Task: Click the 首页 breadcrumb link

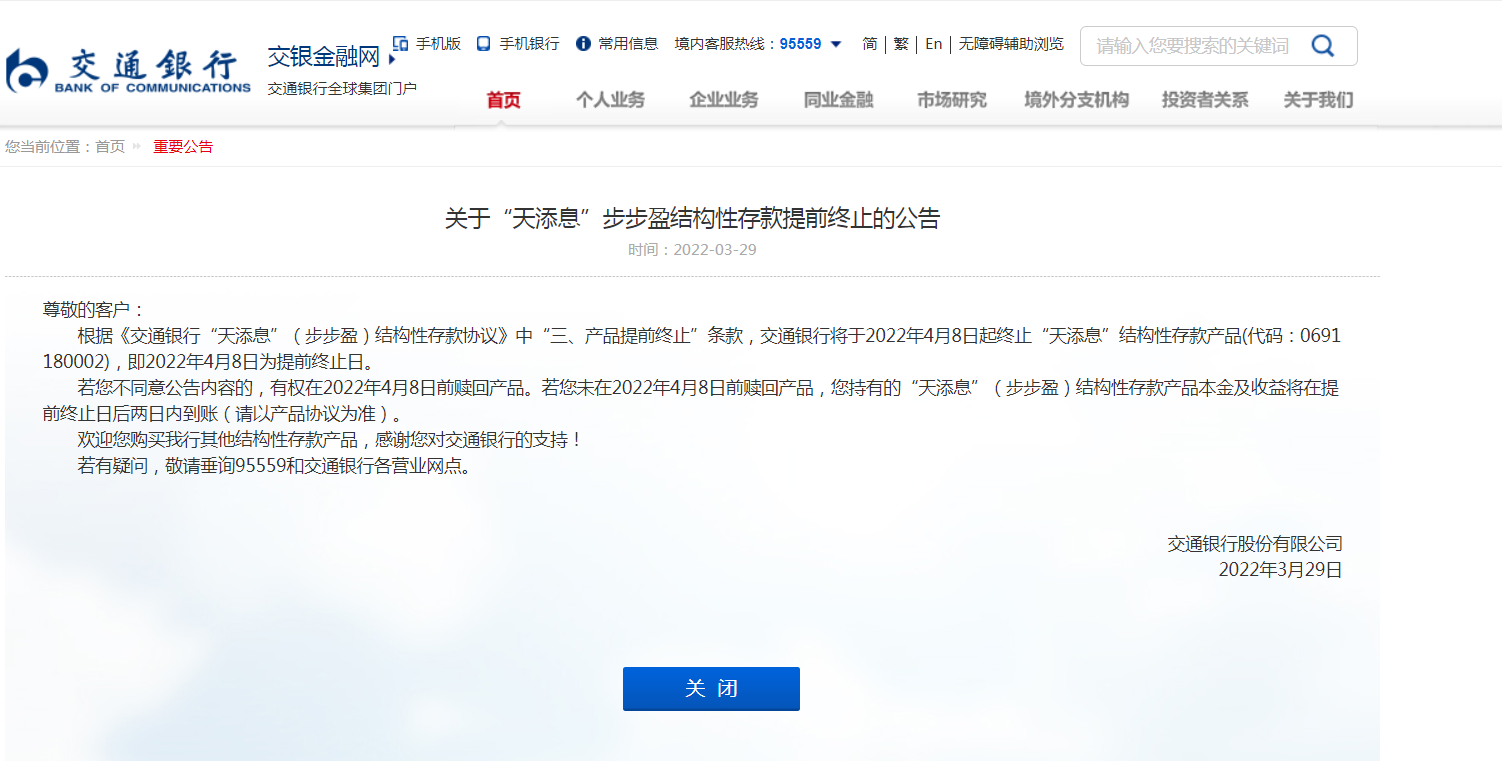Action: 110,147
